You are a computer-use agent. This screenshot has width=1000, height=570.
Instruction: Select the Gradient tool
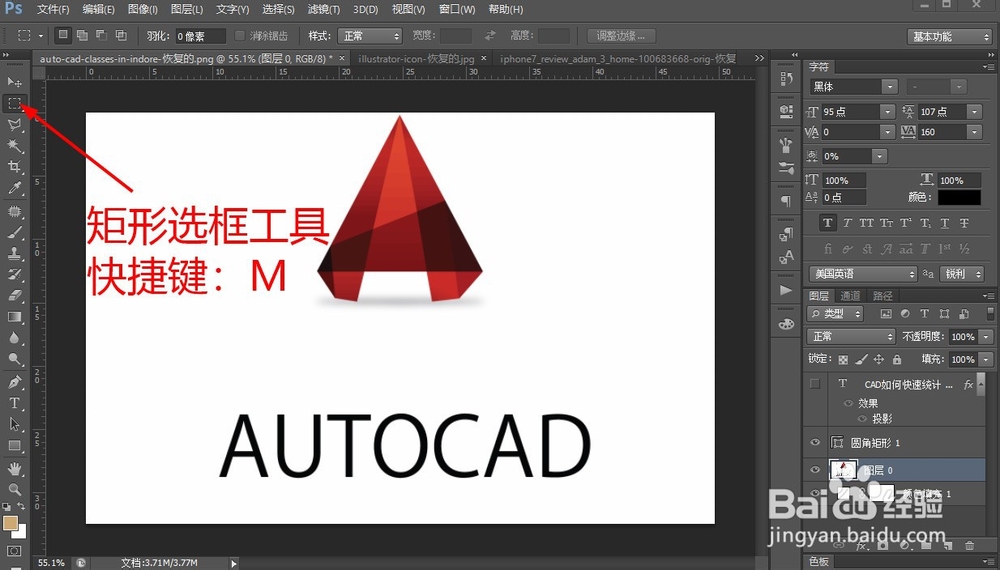14,317
